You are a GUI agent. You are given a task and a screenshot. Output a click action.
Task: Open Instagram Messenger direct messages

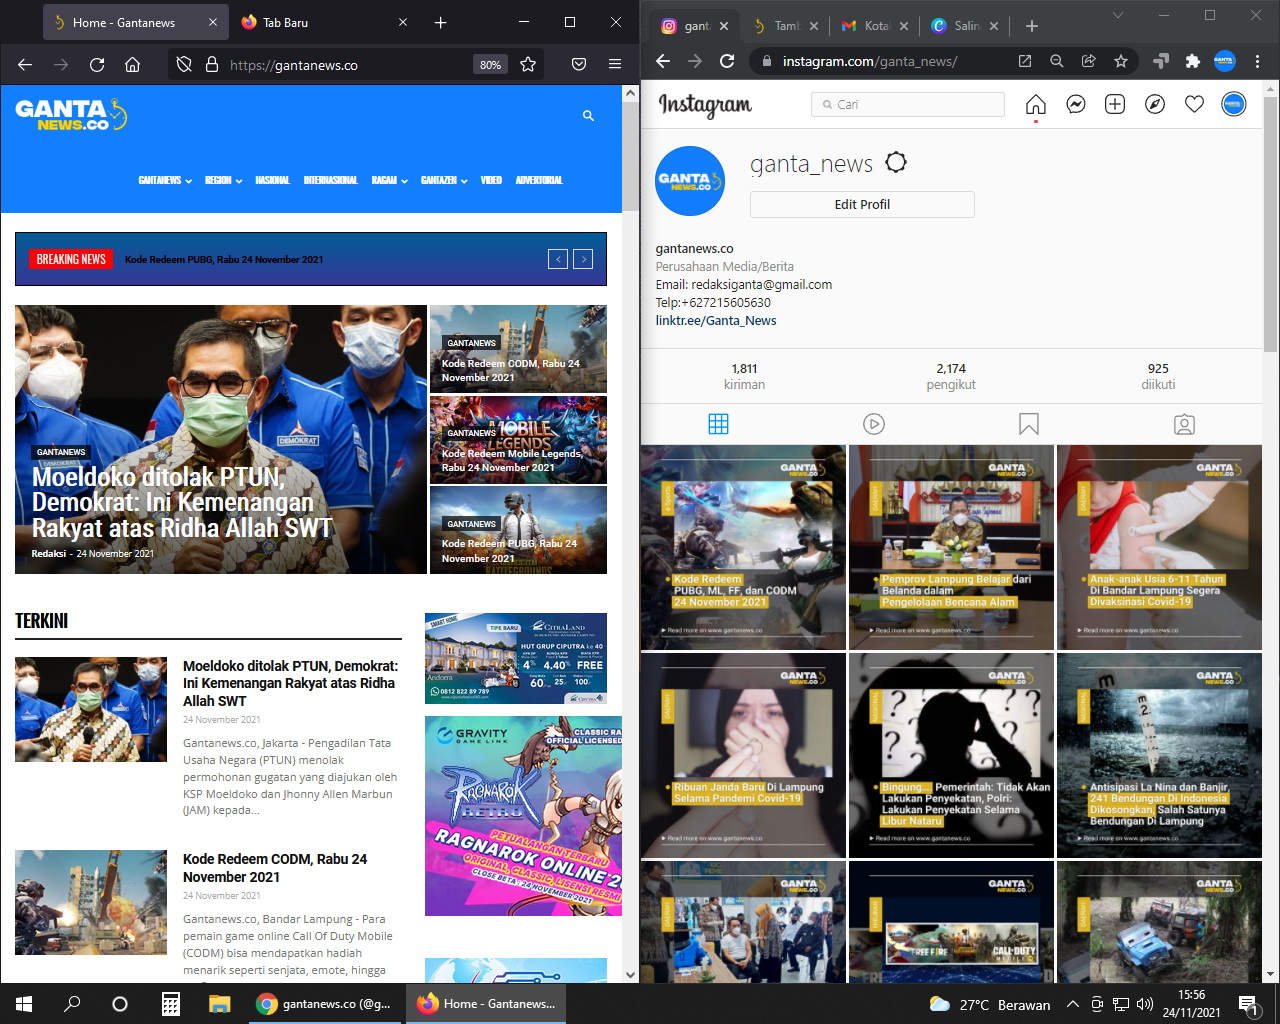pos(1076,105)
